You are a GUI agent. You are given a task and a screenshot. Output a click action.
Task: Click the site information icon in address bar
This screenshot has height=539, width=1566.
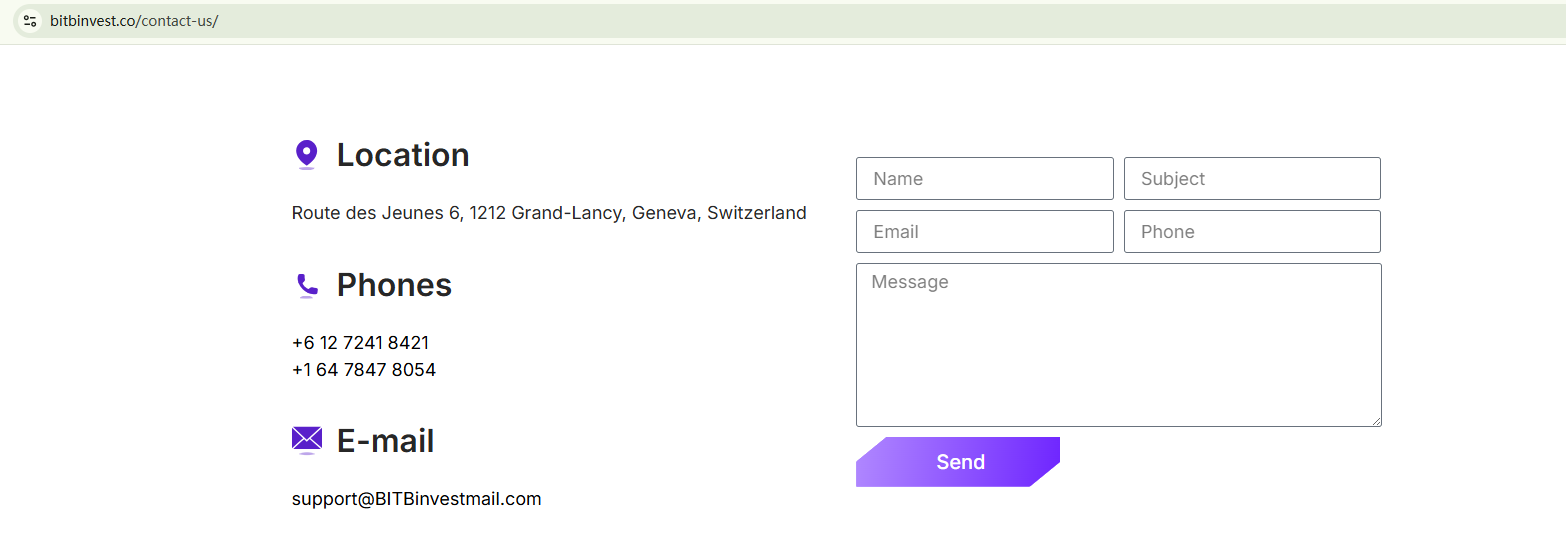30,21
